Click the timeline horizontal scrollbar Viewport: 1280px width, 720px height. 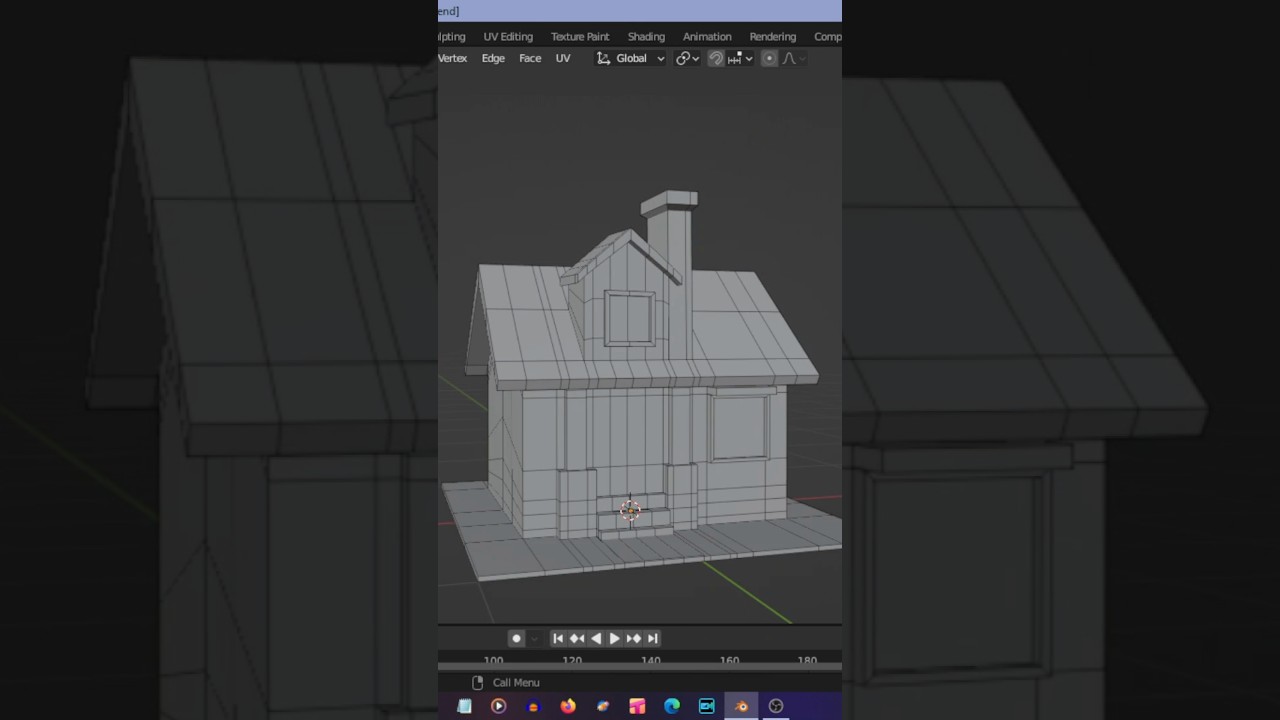640,667
